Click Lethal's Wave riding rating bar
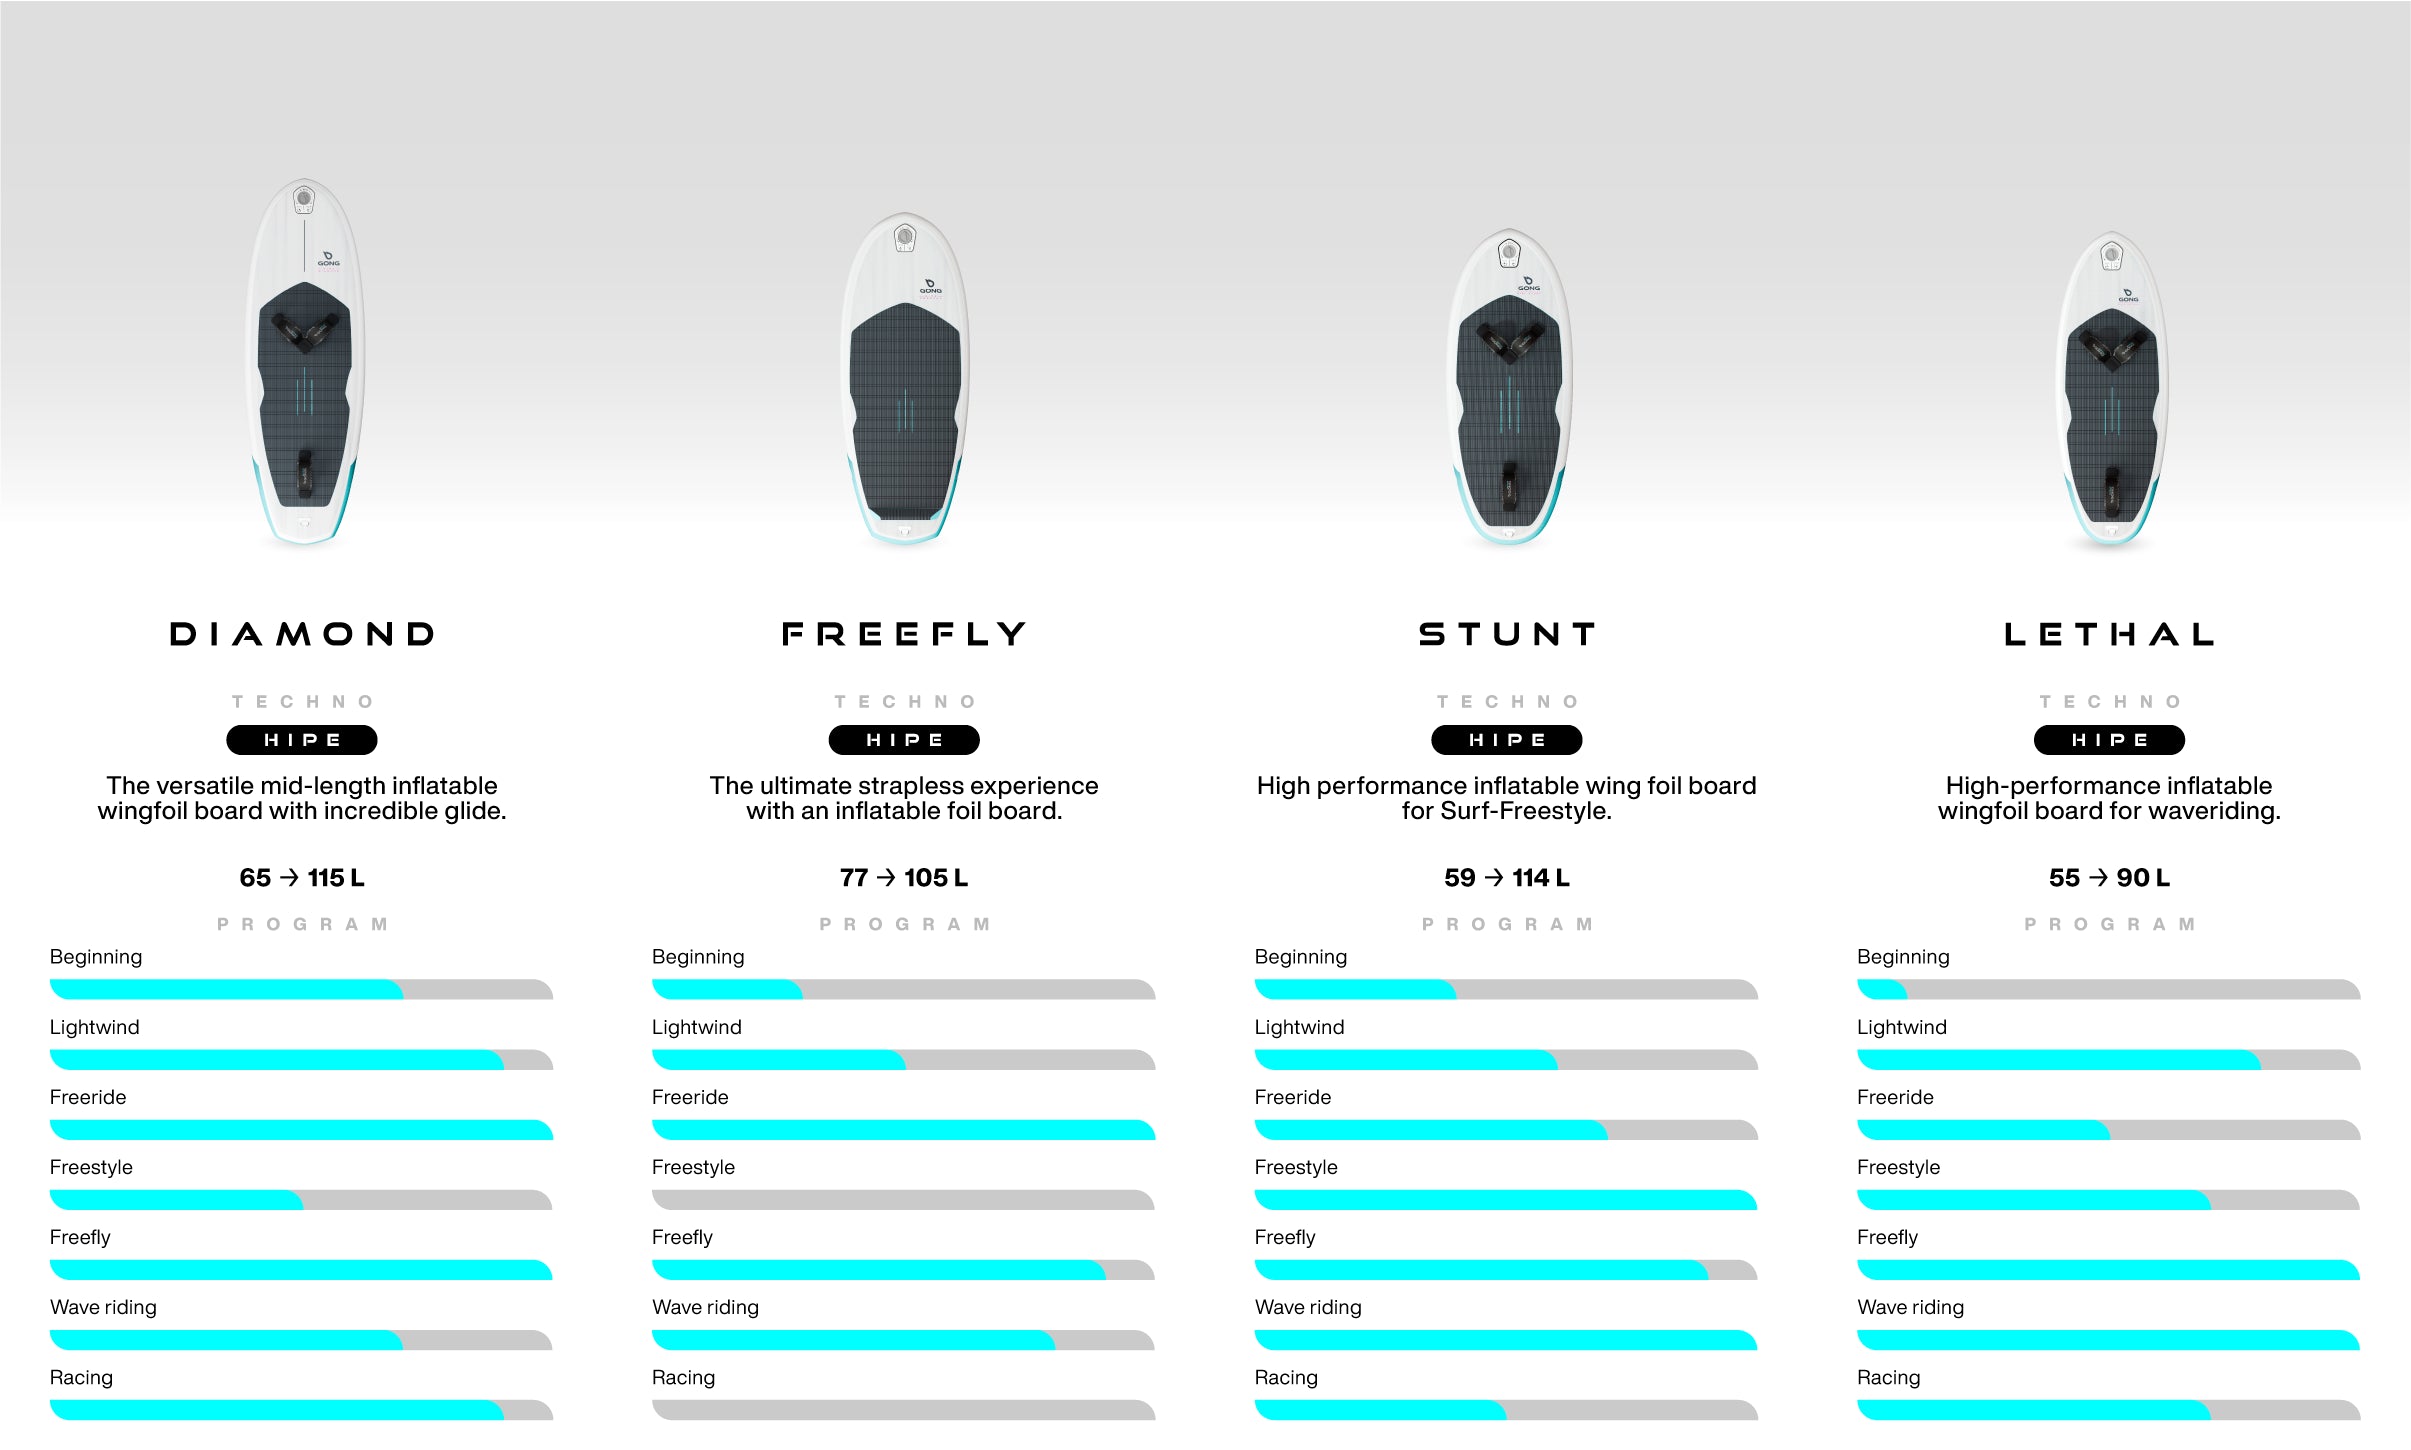 tap(2108, 1340)
